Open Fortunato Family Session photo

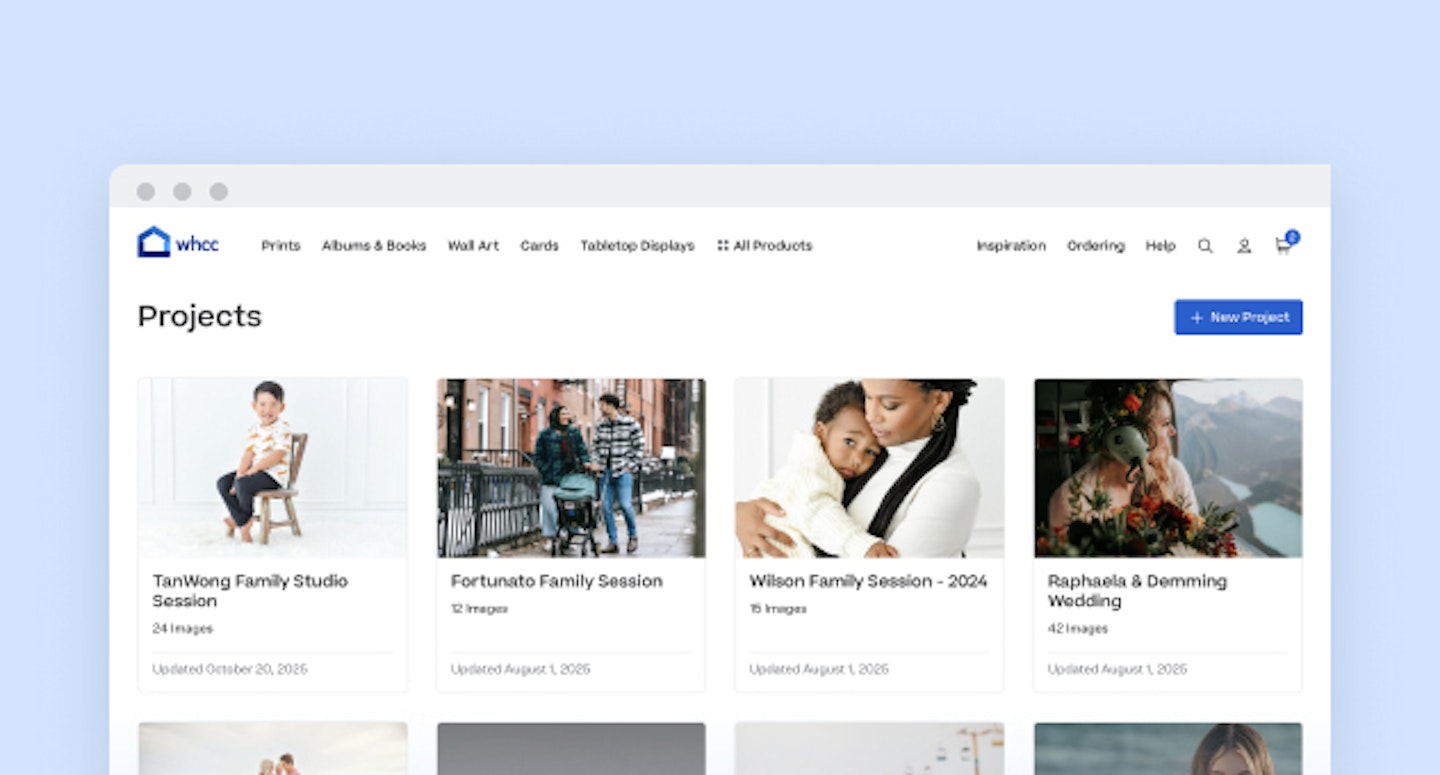571,467
